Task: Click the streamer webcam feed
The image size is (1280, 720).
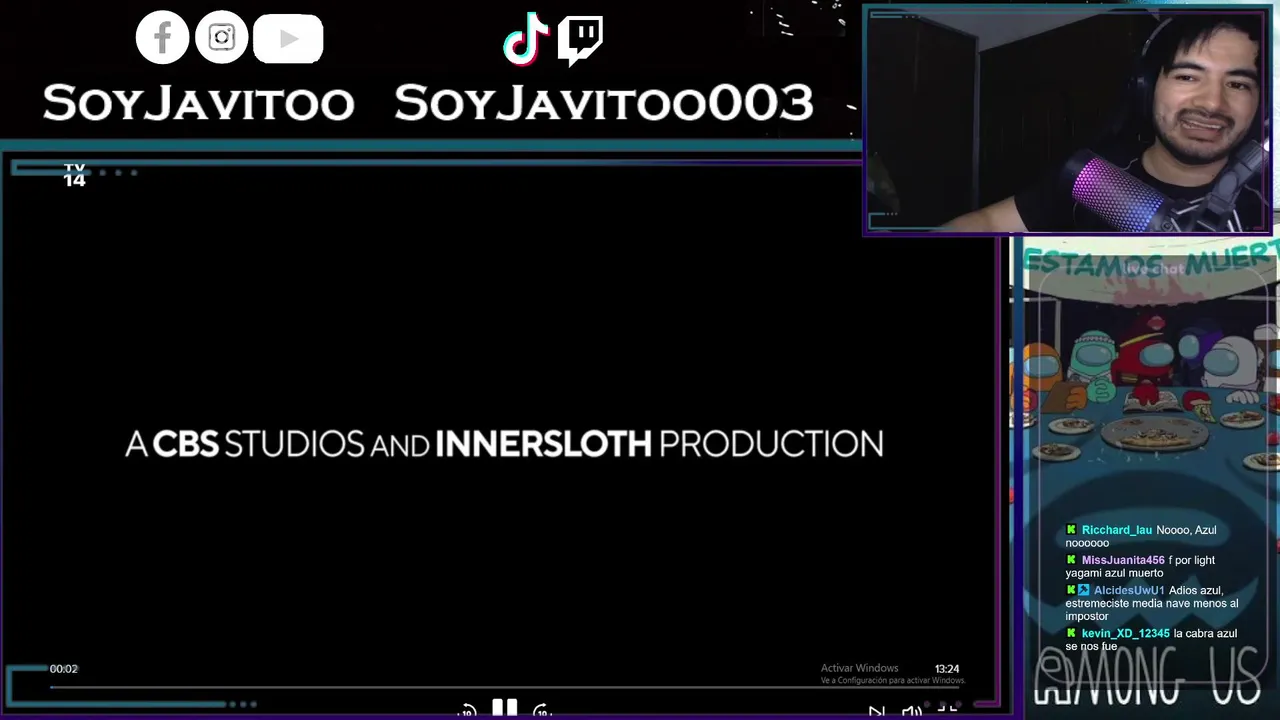Action: (x=1068, y=120)
